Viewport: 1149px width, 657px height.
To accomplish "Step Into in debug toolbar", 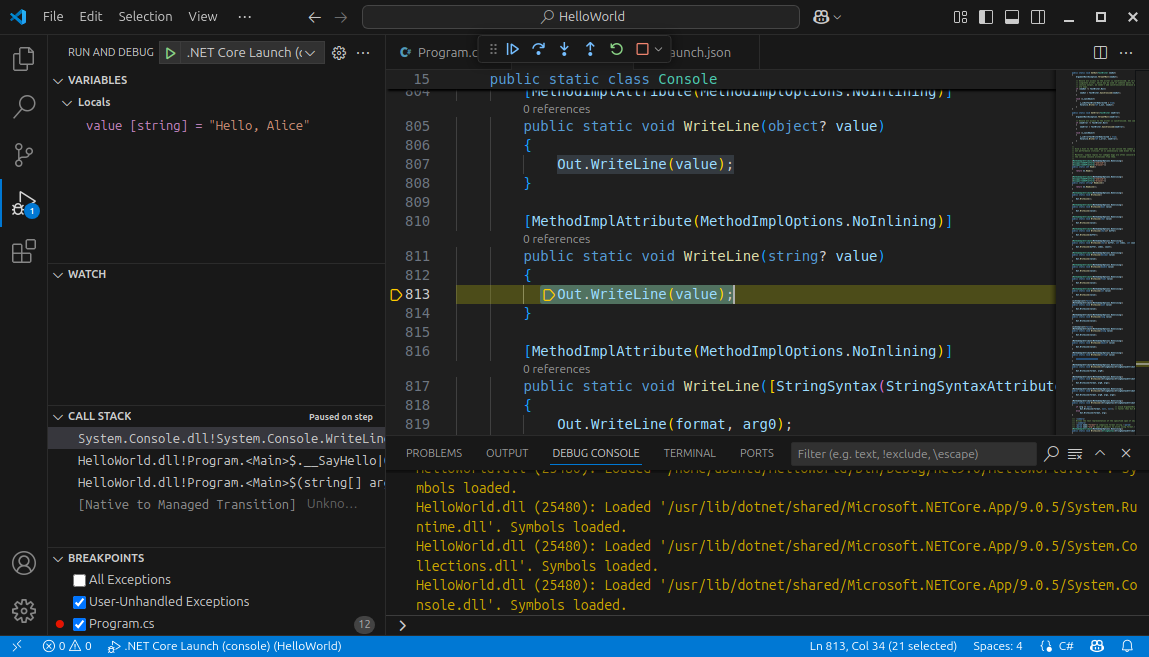I will click(x=564, y=49).
